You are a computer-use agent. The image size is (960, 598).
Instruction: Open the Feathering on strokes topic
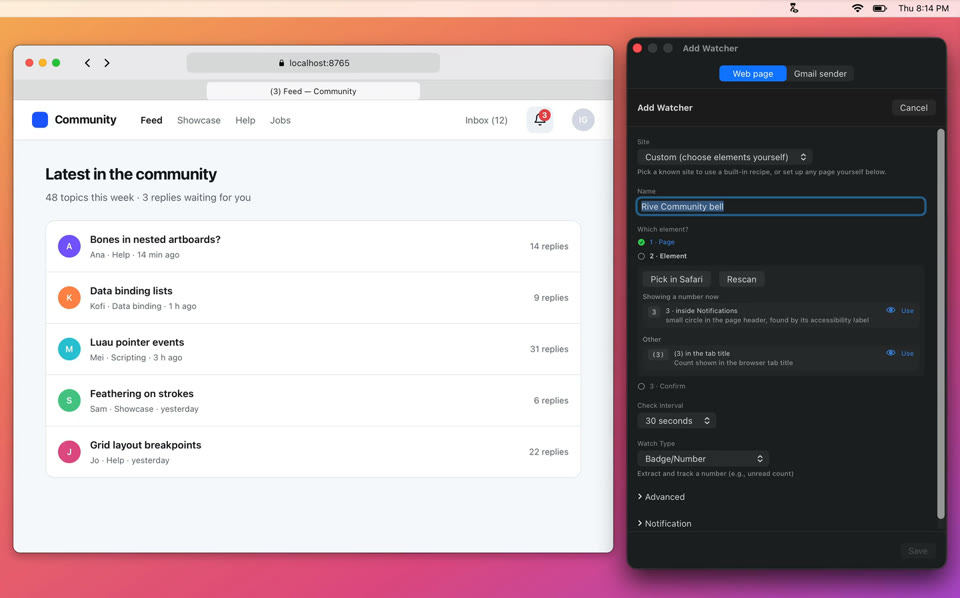(141, 394)
